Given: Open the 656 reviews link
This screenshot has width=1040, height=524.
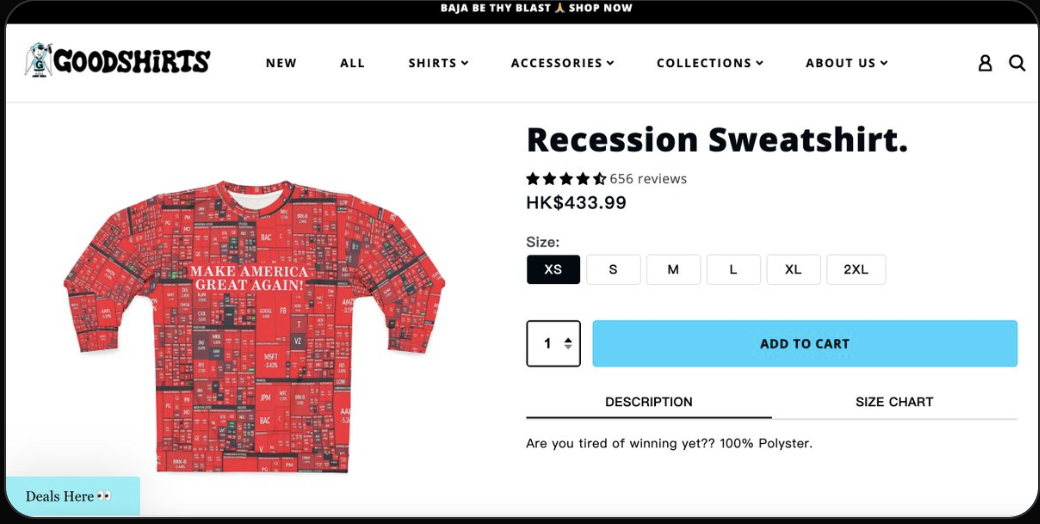Looking at the screenshot, I should tap(648, 179).
